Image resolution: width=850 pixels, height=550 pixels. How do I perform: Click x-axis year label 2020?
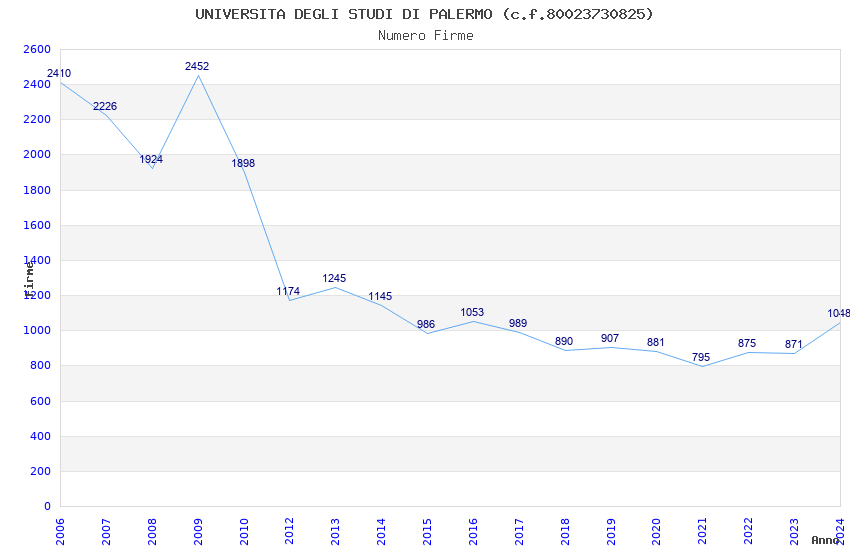[656, 532]
